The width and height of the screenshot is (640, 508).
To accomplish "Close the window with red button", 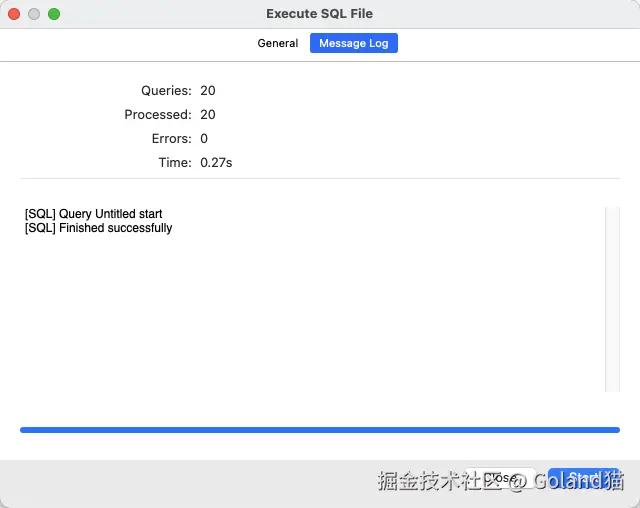I will 14,14.
